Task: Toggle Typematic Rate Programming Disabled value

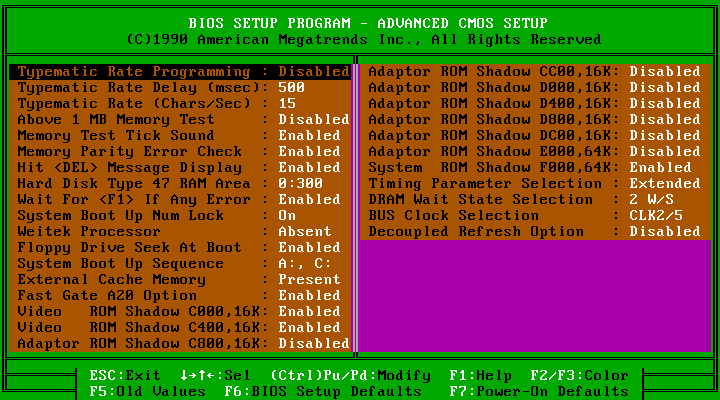Action: click(x=313, y=72)
